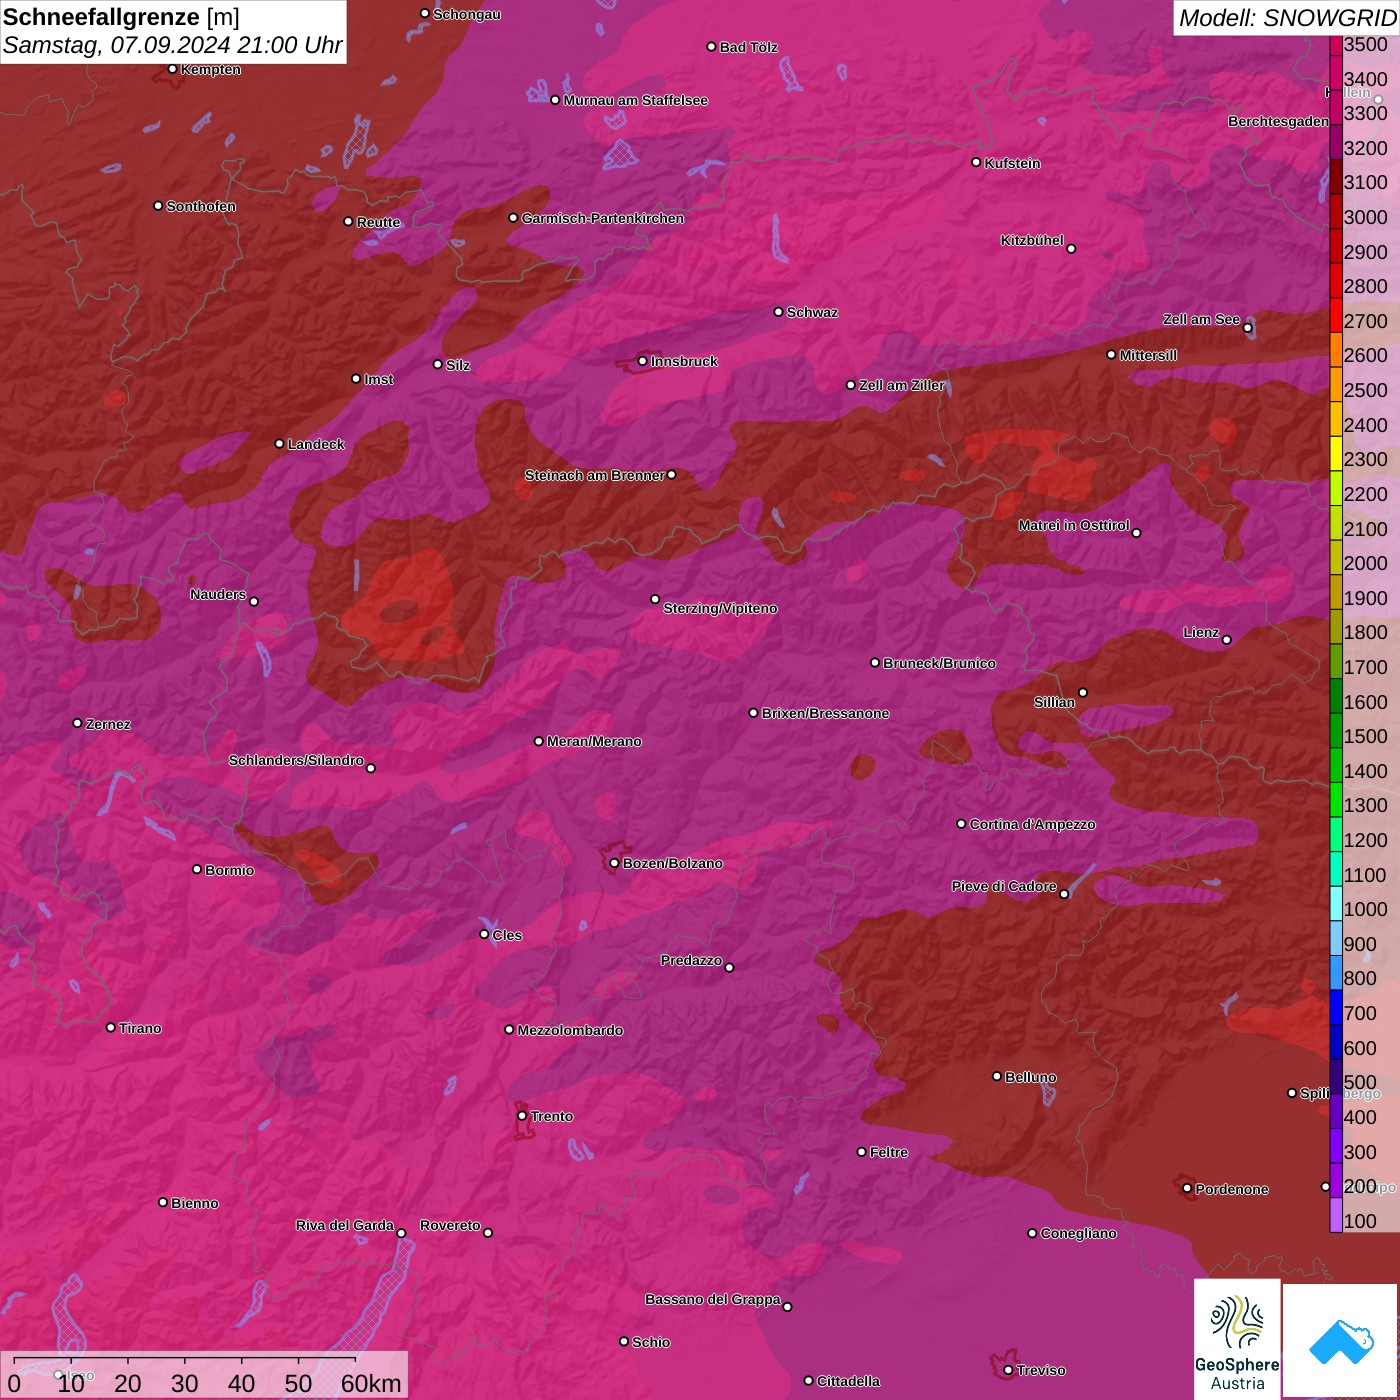Screen dimensions: 1400x1400
Task: Click the GeoSphere Austria logo
Action: point(1237,1338)
